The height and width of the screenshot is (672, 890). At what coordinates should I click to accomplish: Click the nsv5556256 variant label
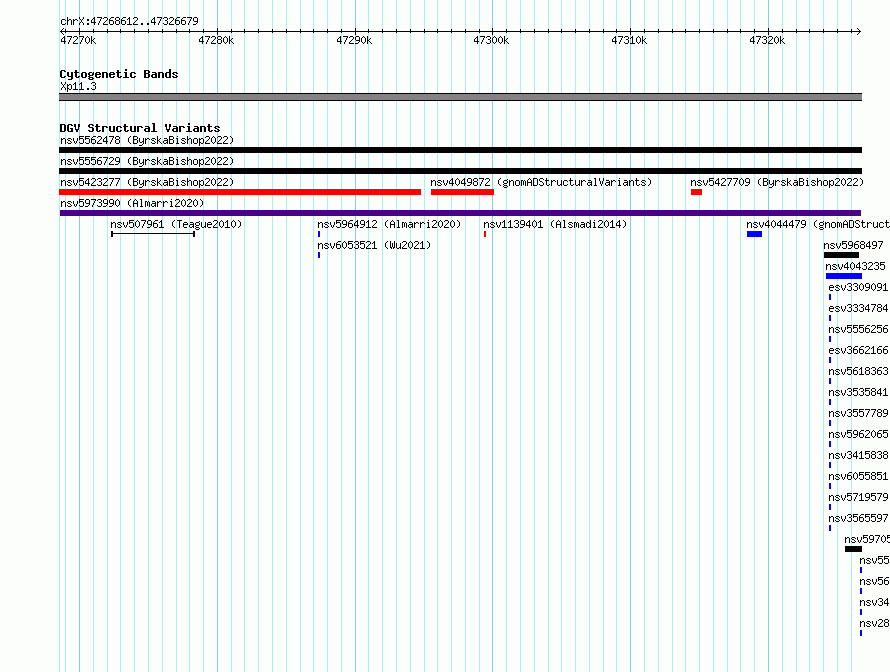coord(858,329)
